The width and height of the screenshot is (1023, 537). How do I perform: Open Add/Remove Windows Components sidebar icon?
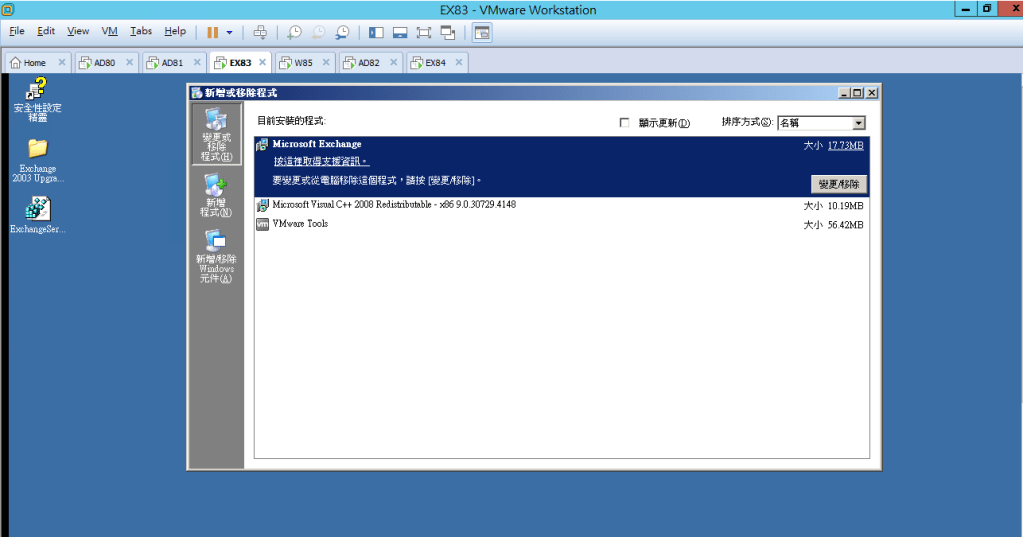tap(216, 256)
